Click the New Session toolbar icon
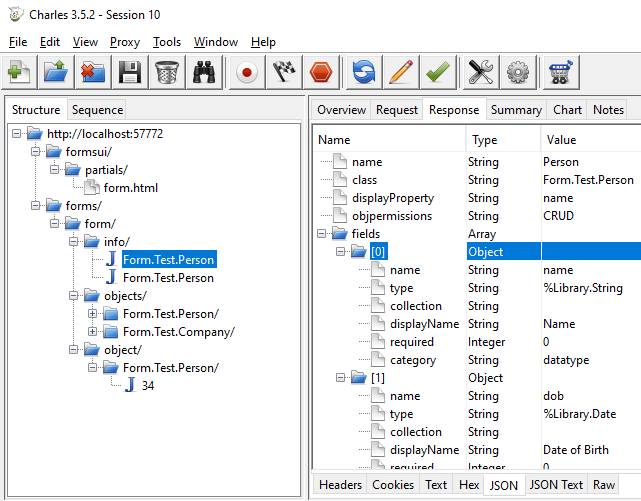The image size is (641, 501). [21, 73]
